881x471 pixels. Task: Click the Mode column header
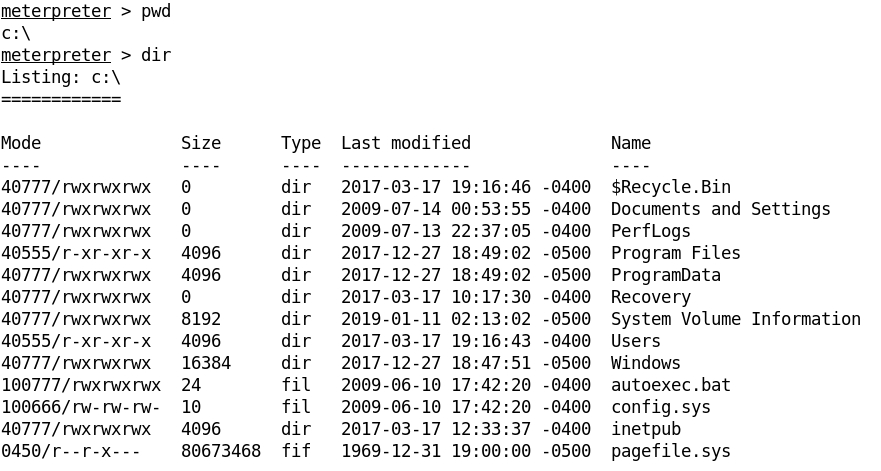pos(21,143)
